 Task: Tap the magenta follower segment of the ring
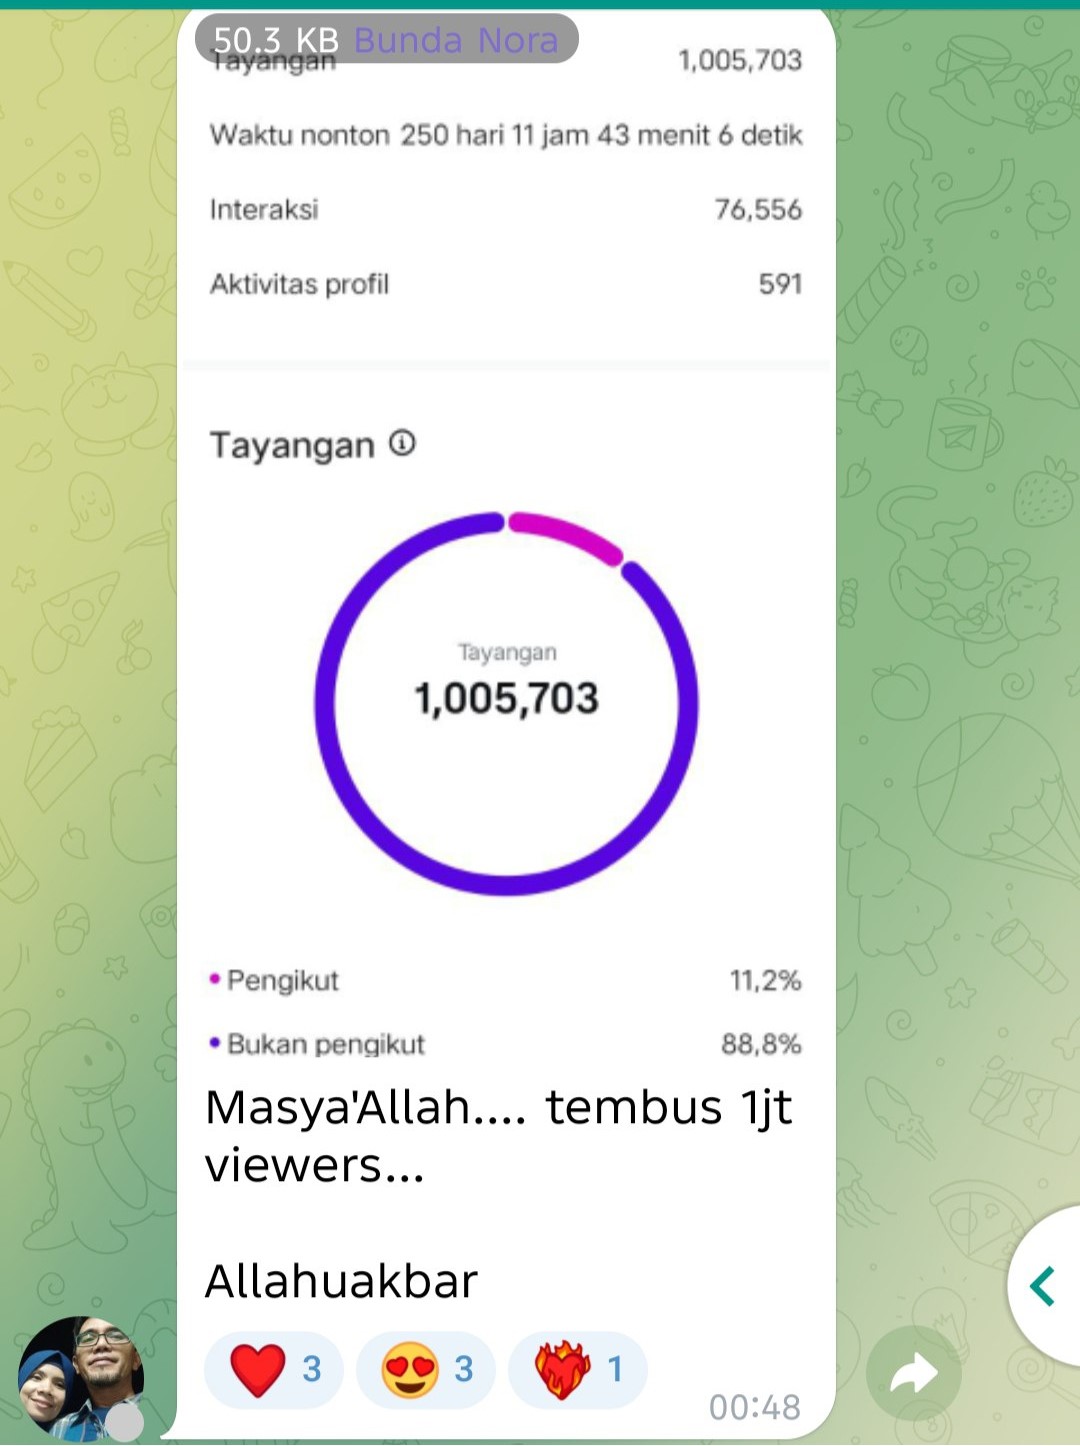(x=565, y=537)
